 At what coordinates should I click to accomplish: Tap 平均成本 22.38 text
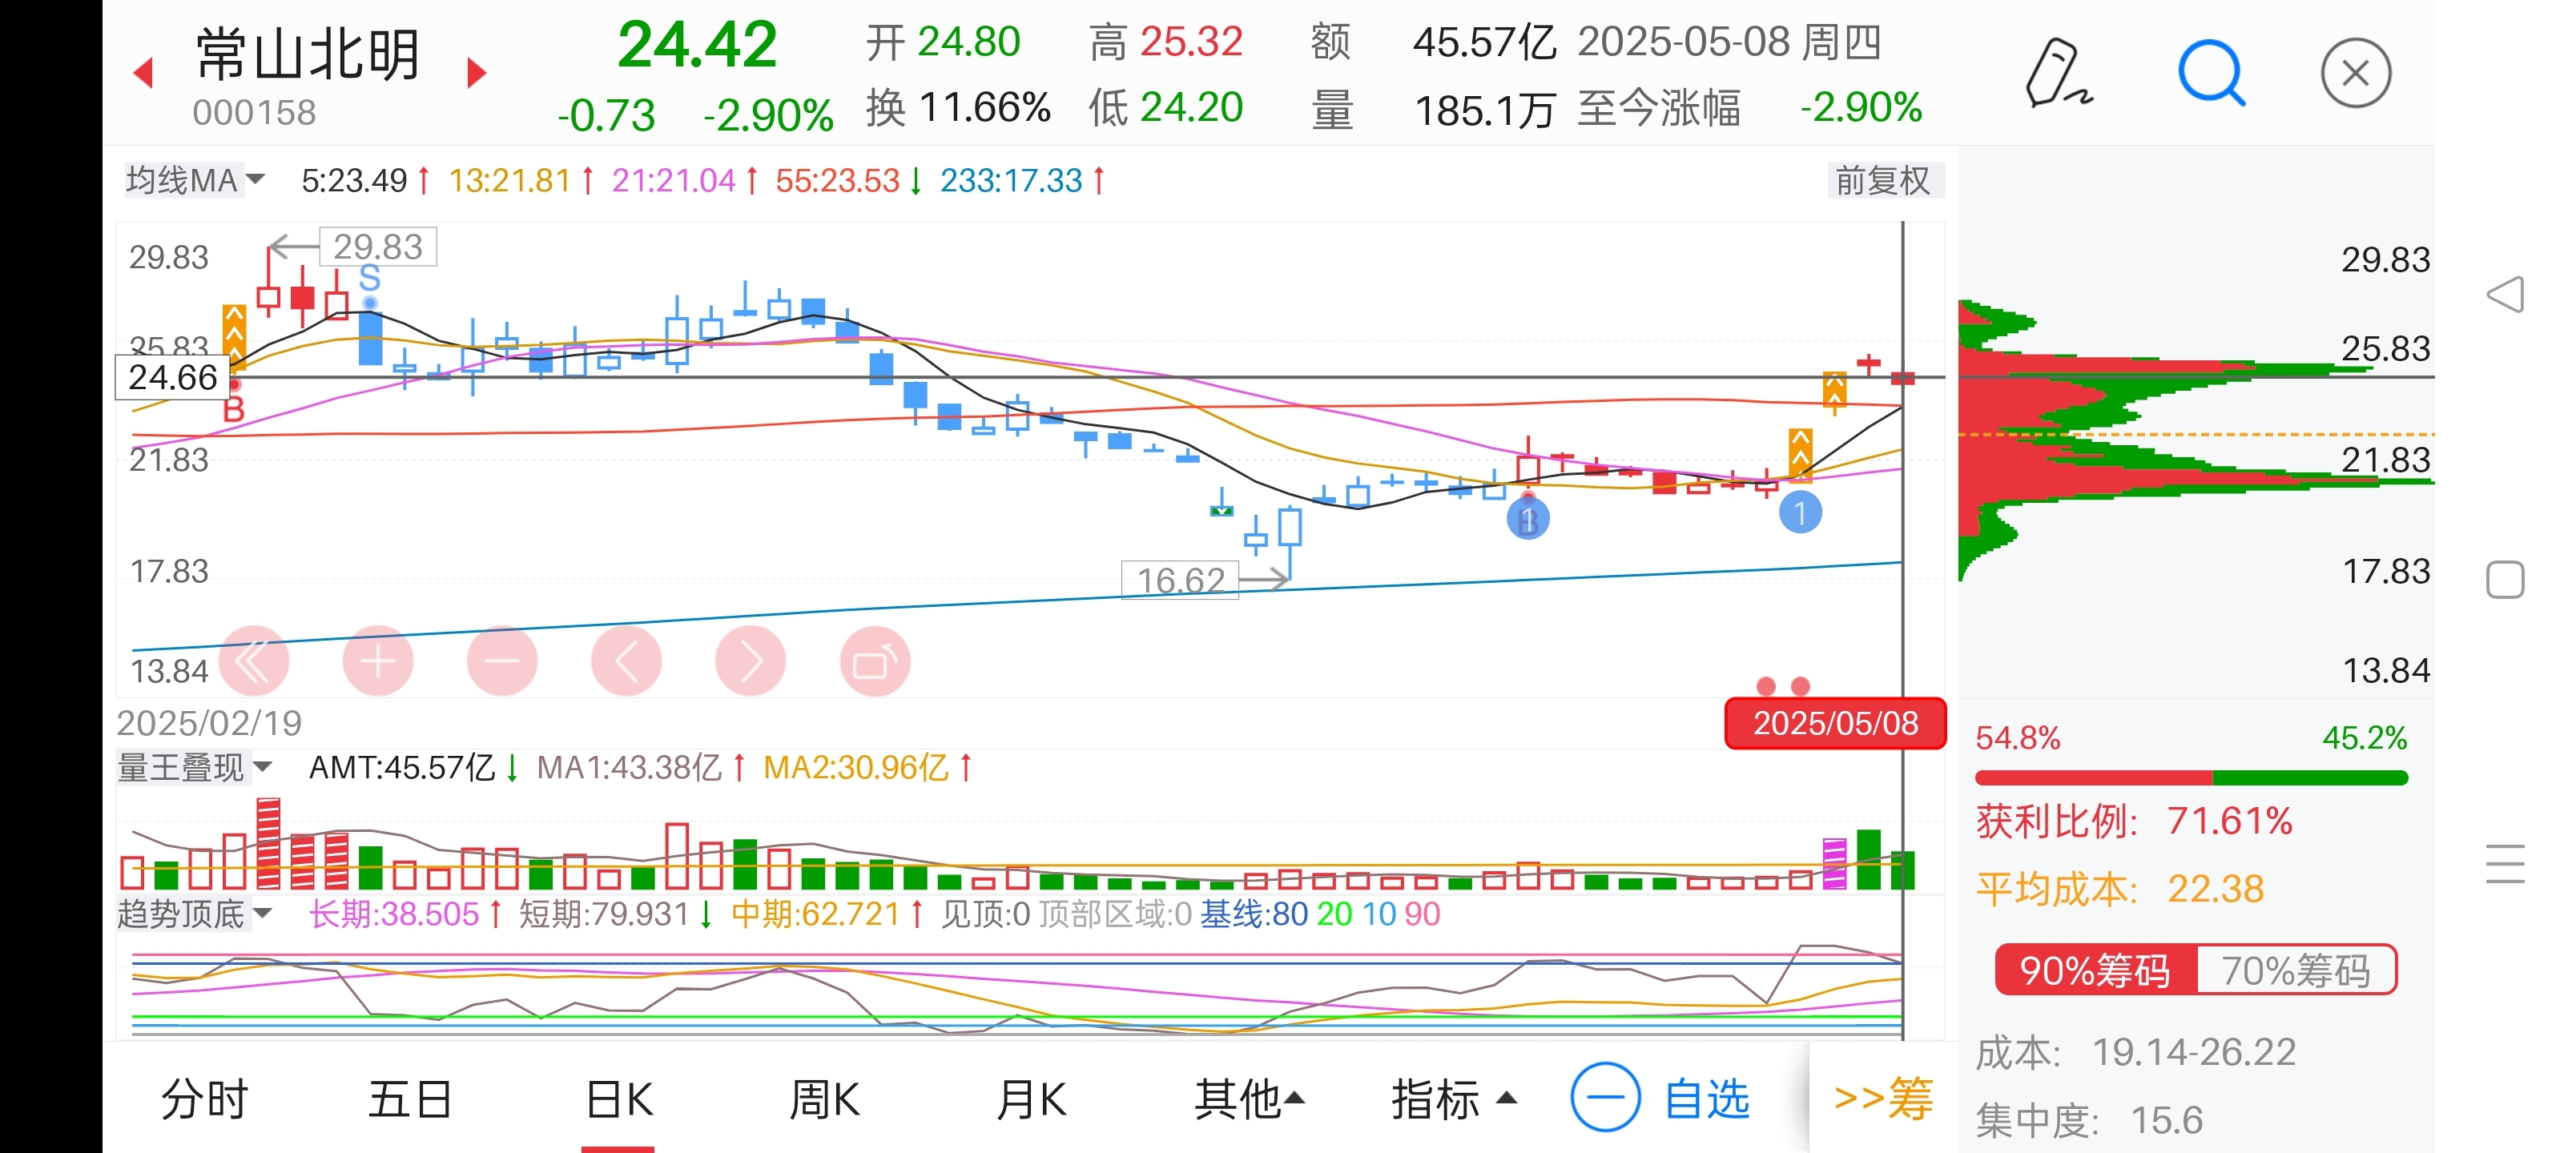coord(2120,889)
